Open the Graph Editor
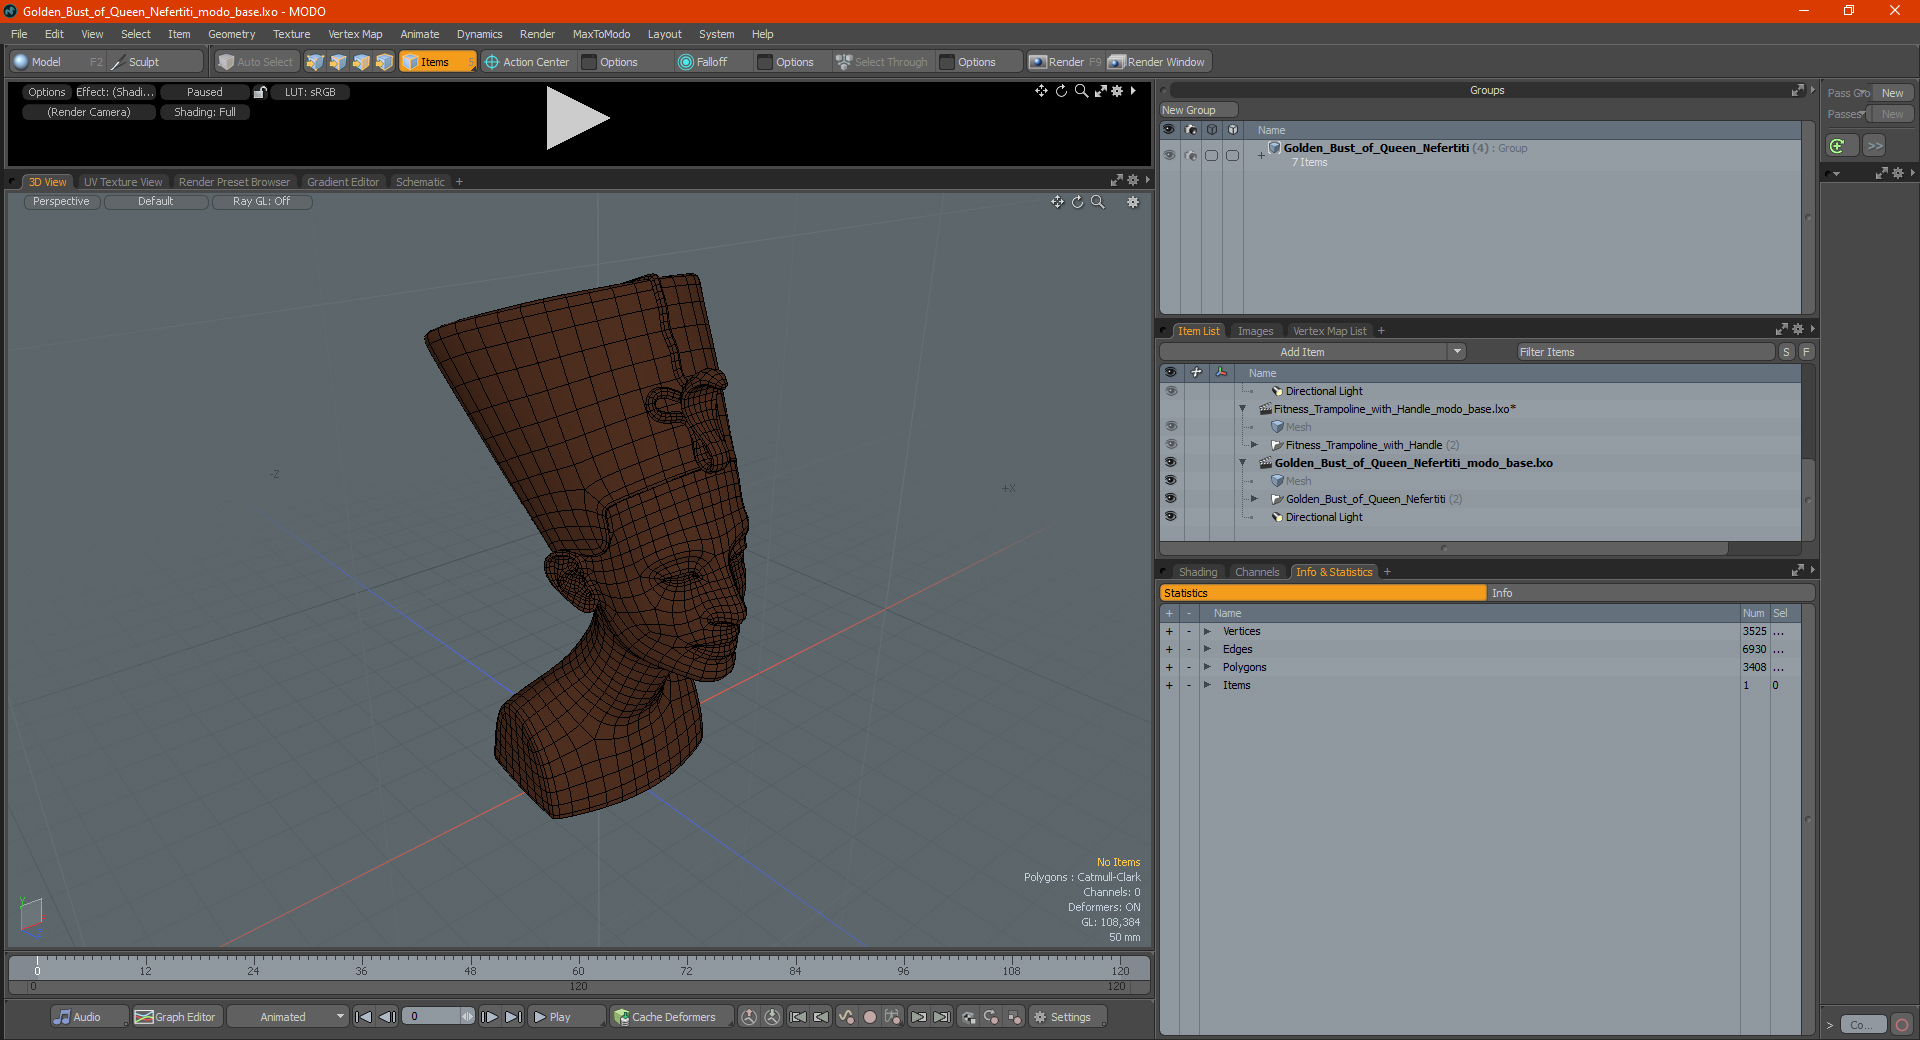Screen dimensions: 1920x1040 point(176,1017)
